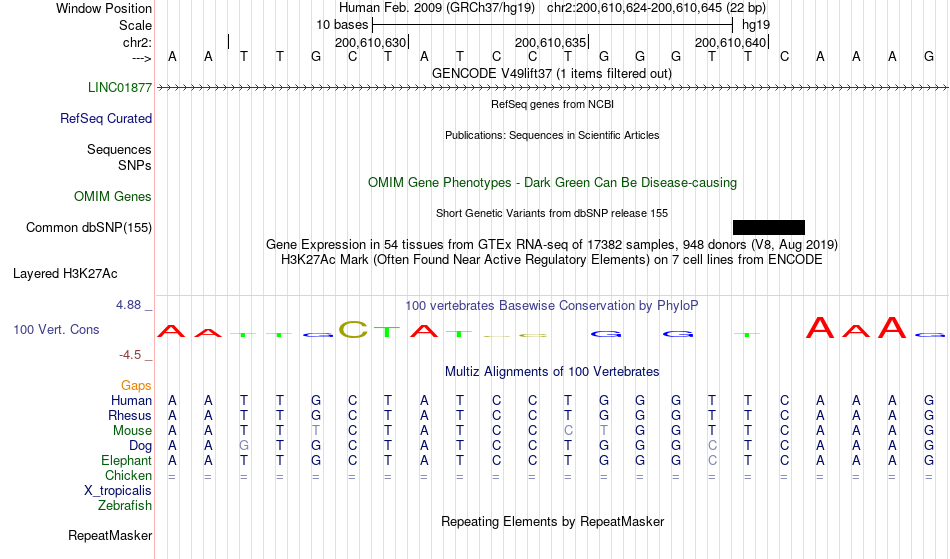Open the RefSeq Curated track label
The width and height of the screenshot is (950, 559).
(106, 119)
